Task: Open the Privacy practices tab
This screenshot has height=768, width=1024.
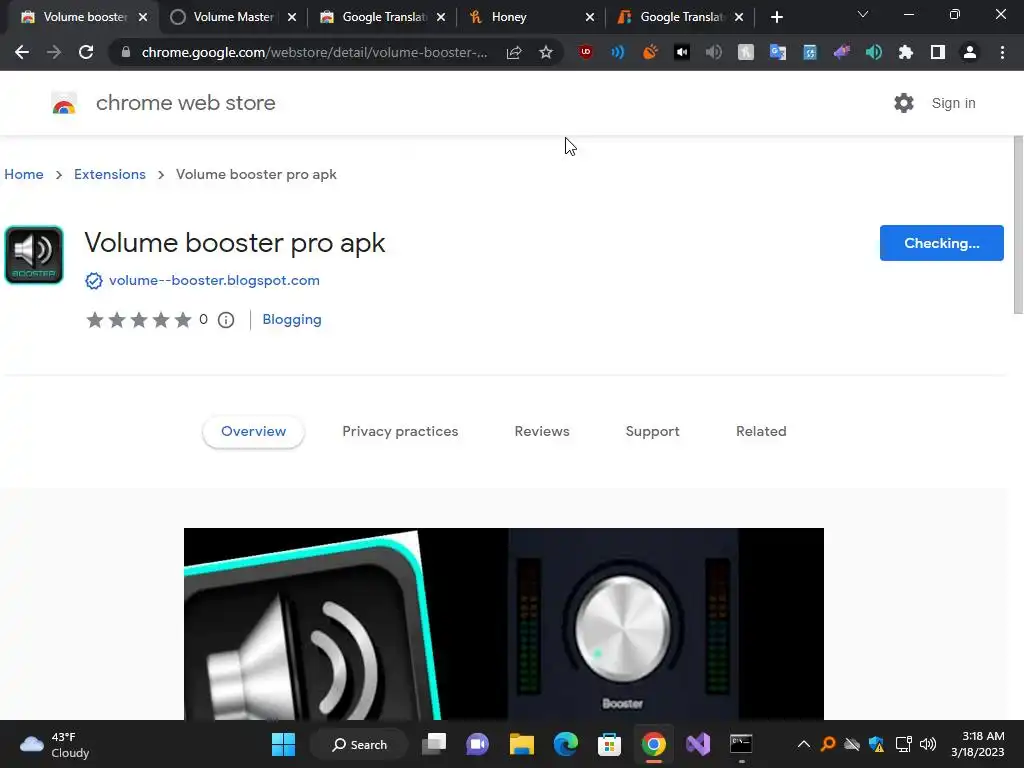Action: (400, 432)
